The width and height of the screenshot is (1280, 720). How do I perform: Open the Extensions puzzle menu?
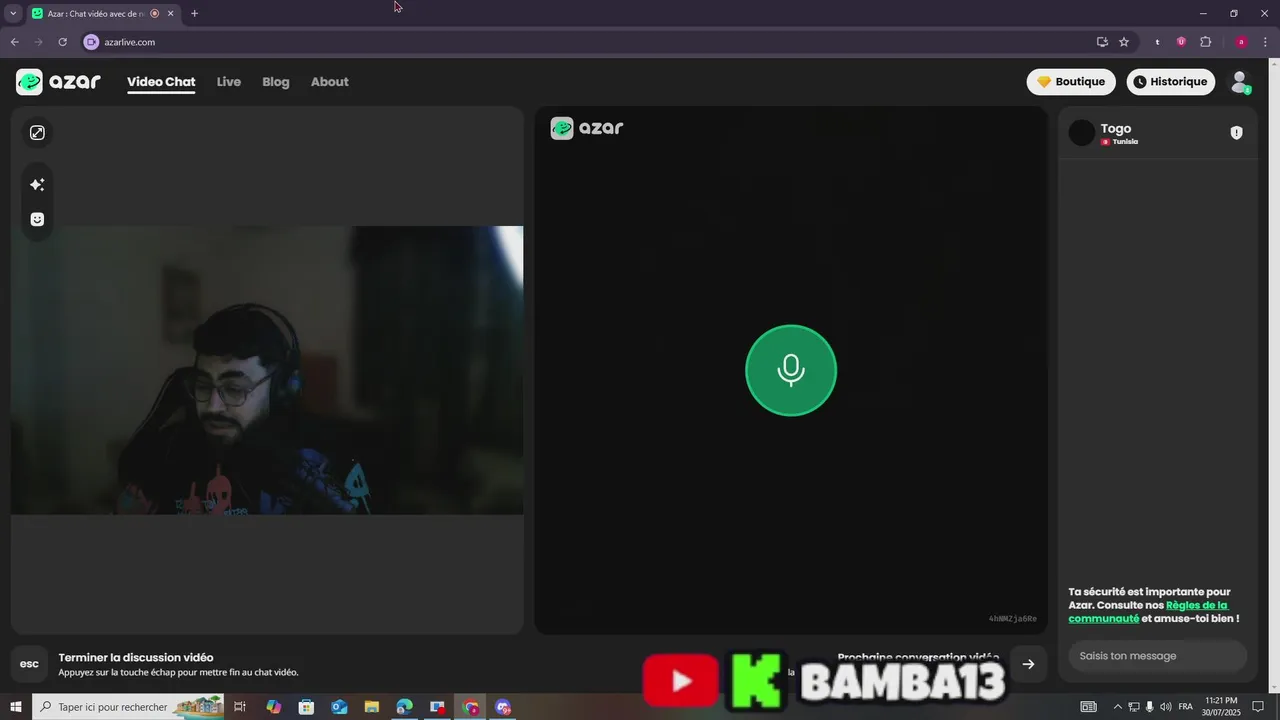coord(1205,42)
